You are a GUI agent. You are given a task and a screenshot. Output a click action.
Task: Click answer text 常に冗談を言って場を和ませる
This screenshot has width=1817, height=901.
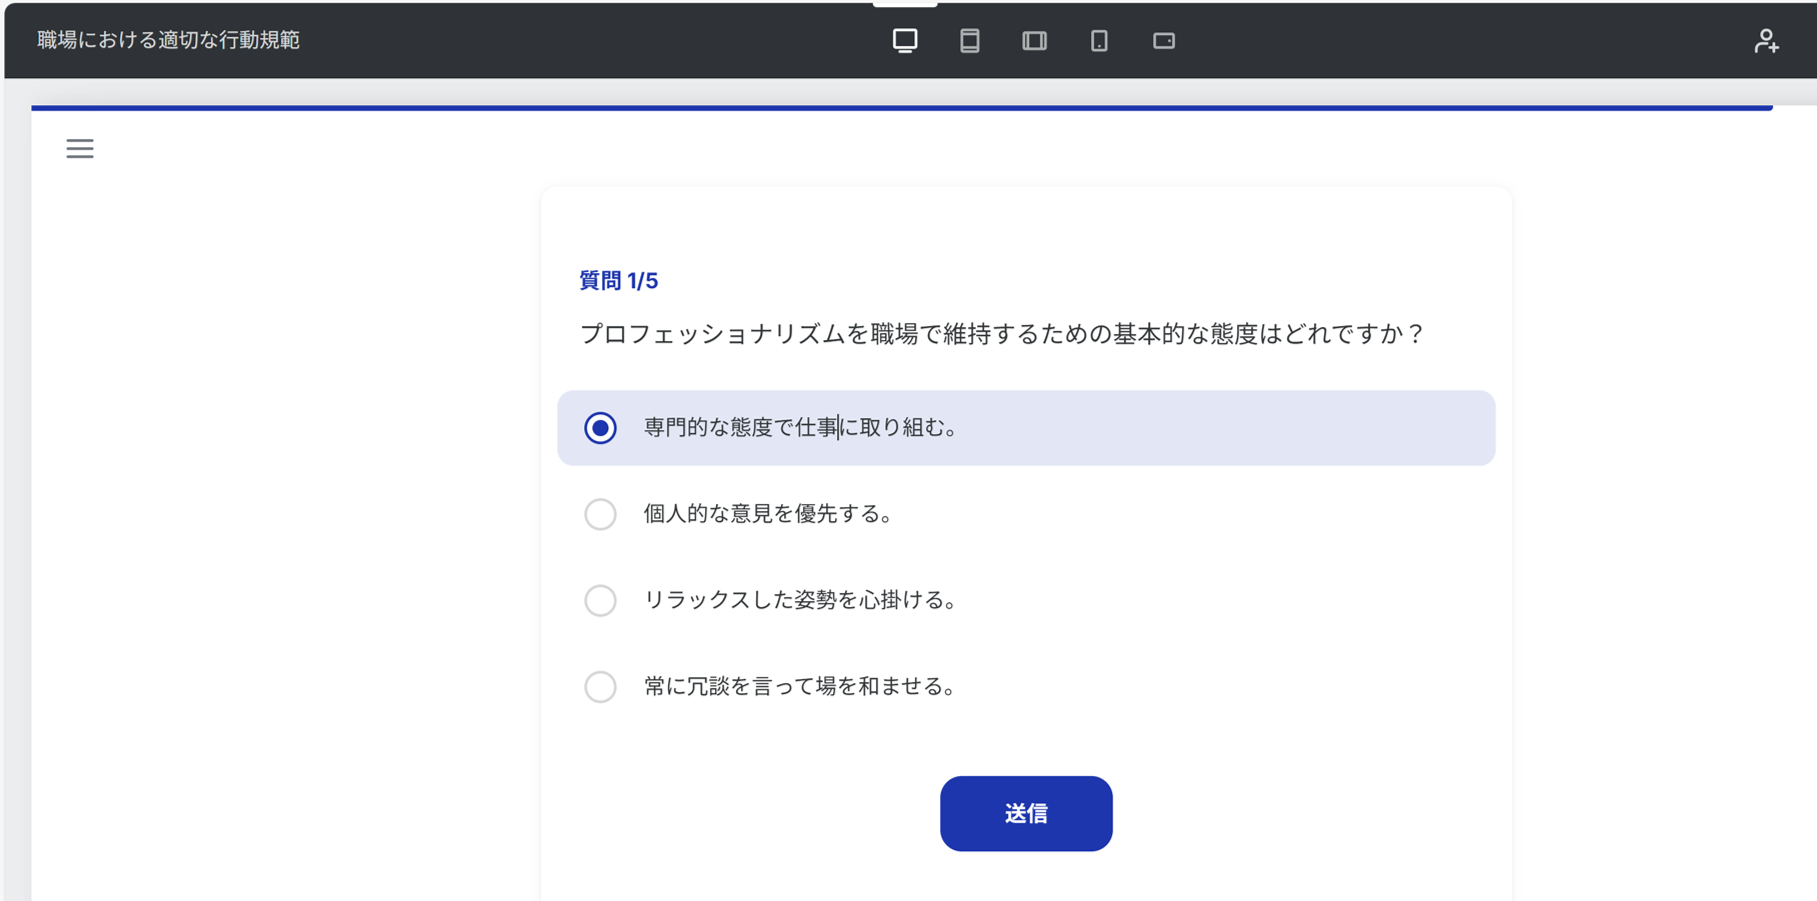coord(800,687)
